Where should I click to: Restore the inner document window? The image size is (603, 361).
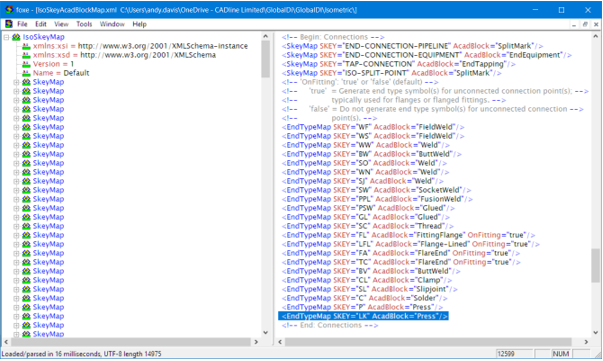pos(585,24)
